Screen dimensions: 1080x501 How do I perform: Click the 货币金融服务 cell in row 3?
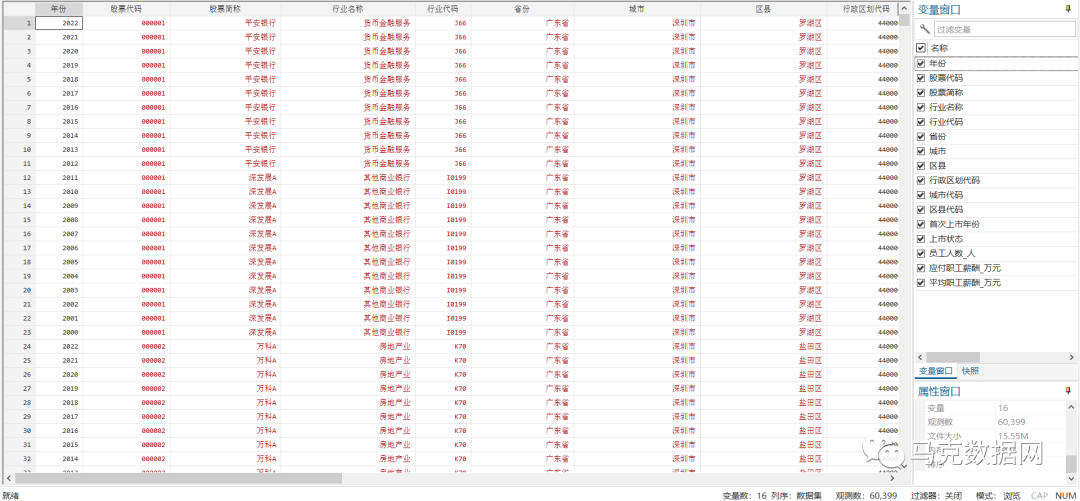tap(348, 51)
